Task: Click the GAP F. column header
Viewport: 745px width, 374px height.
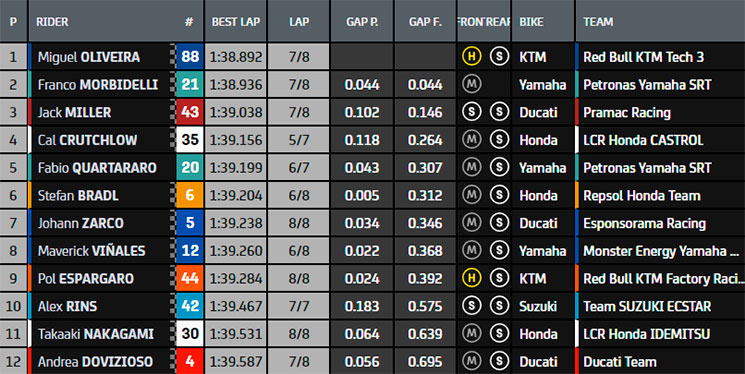Action: (425, 22)
